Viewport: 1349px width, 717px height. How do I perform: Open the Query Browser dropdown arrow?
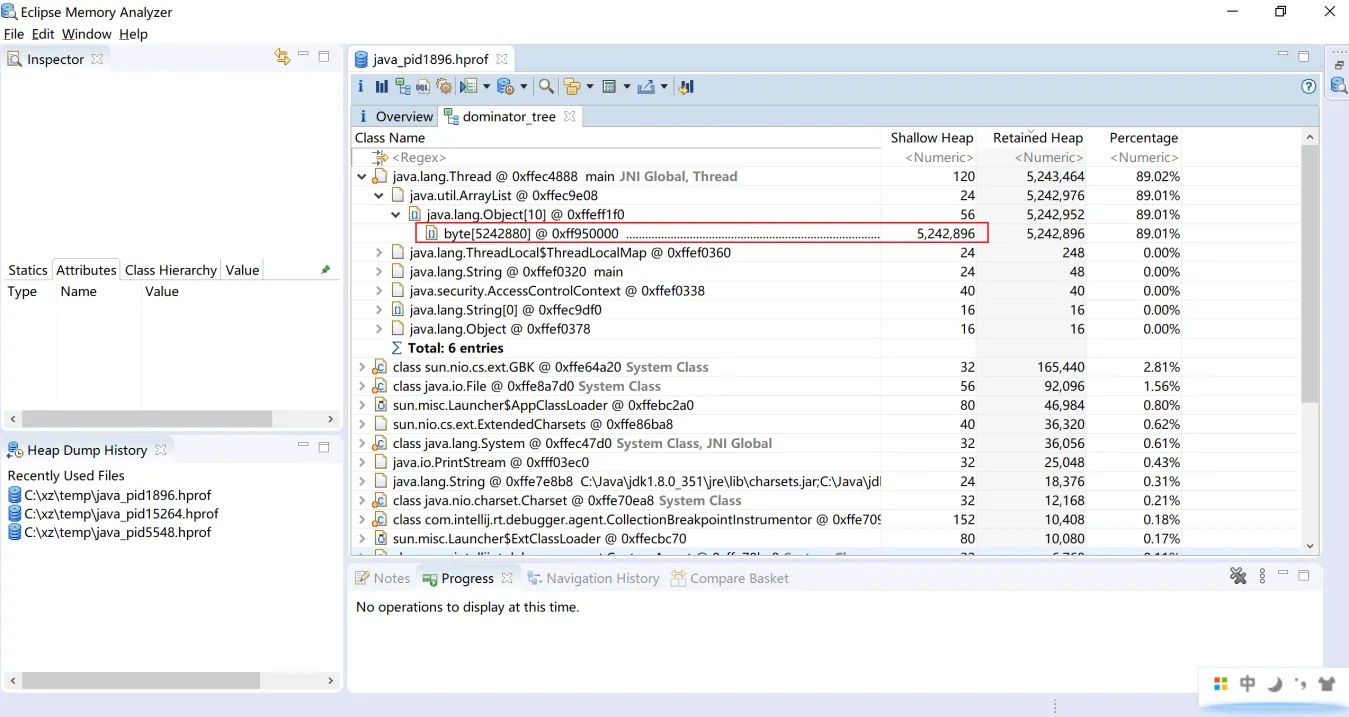pyautogui.click(x=524, y=87)
